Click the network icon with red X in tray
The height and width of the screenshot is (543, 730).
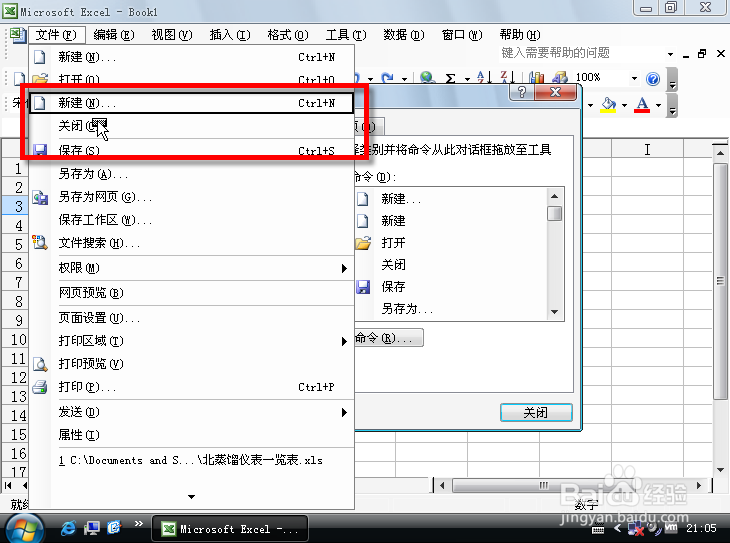tap(635, 529)
